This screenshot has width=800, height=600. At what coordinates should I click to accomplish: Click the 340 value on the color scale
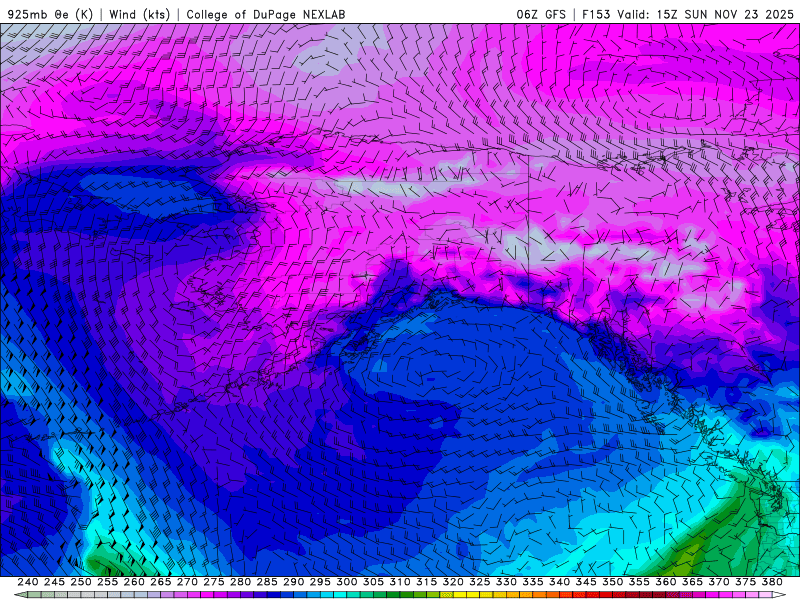tap(559, 582)
